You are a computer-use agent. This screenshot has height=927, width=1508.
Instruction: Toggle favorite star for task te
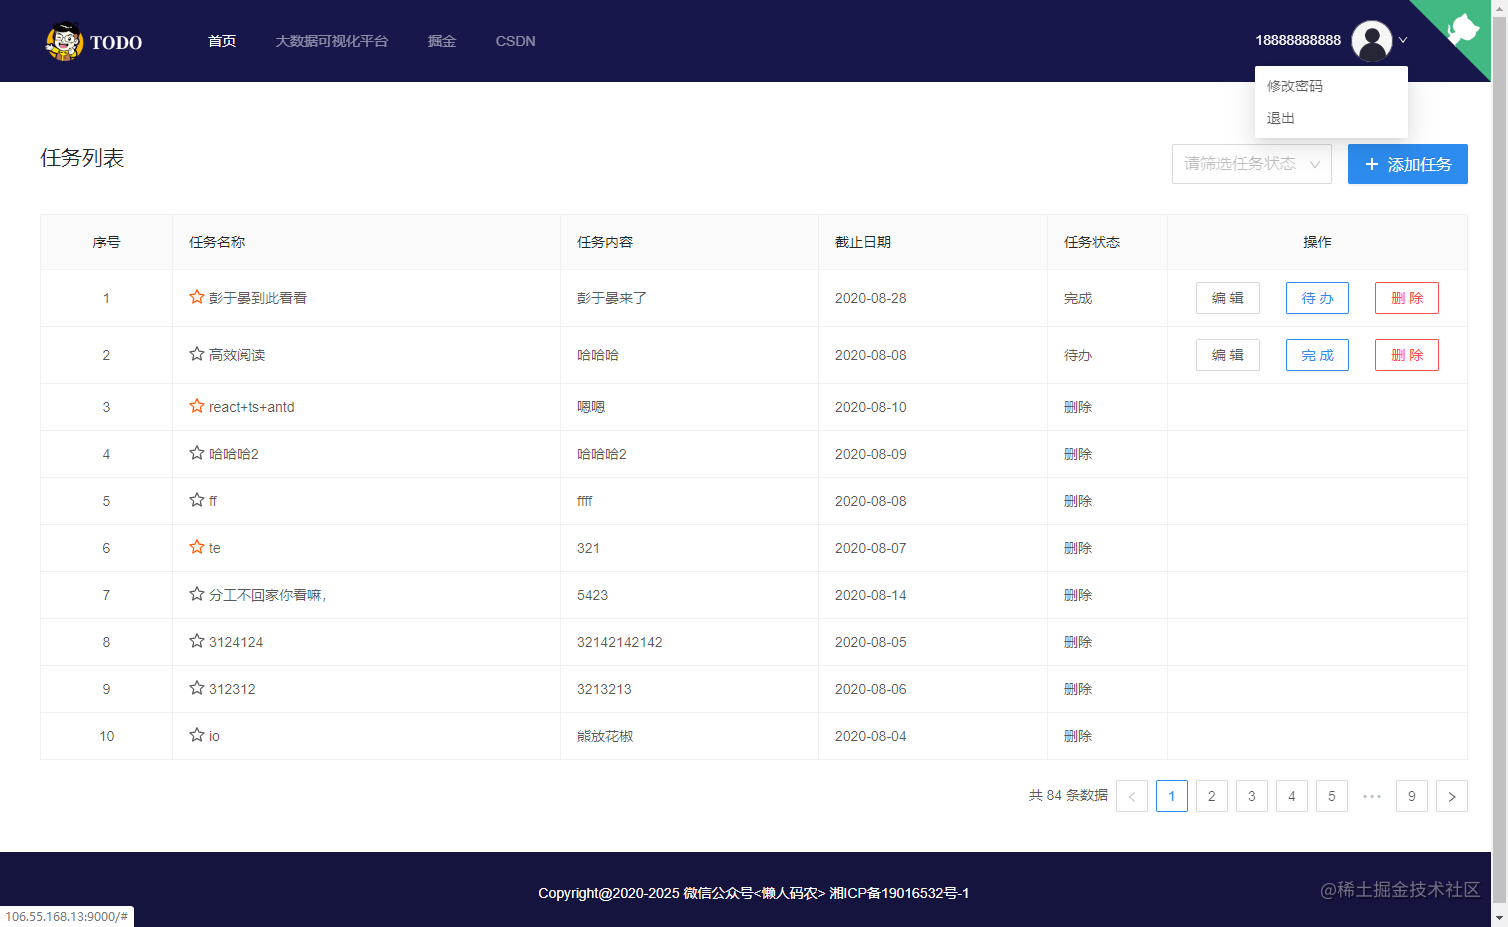pyautogui.click(x=196, y=547)
